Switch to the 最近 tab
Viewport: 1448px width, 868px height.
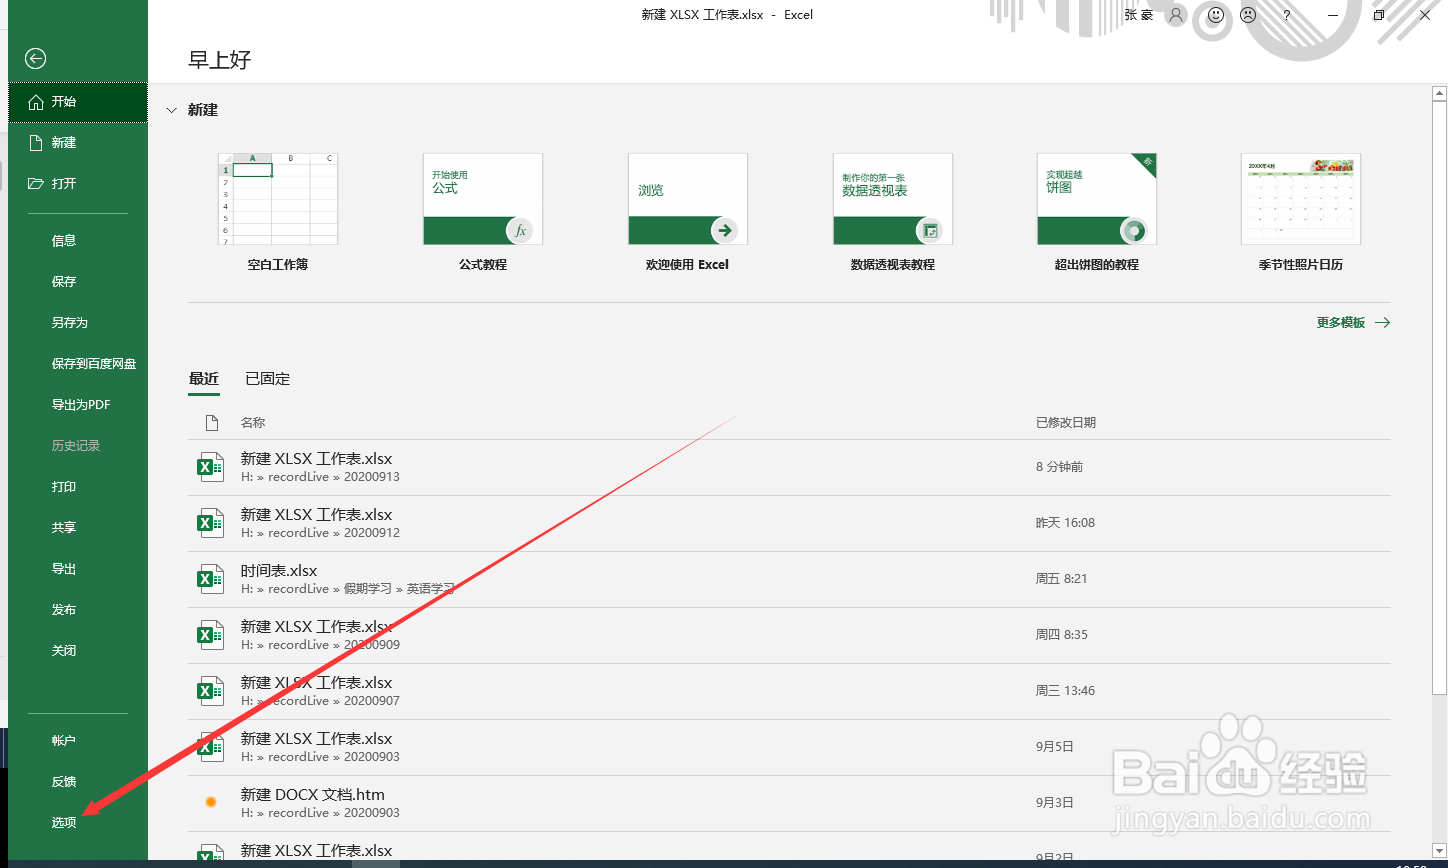click(x=204, y=379)
